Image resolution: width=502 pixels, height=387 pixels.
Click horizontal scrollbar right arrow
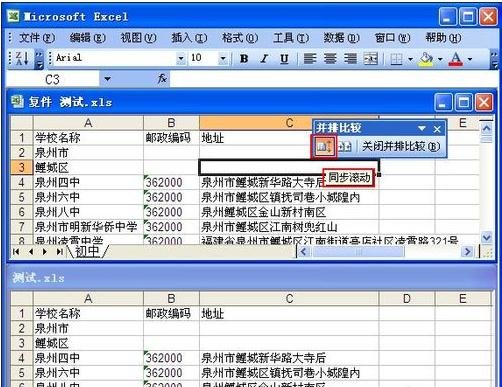tap(467, 252)
